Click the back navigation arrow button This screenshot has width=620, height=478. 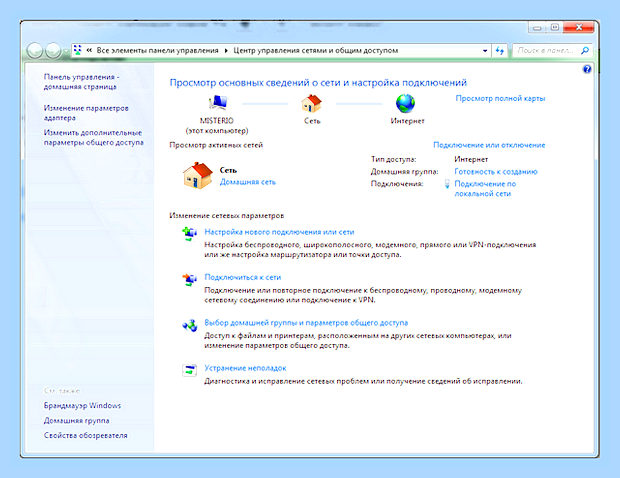pyautogui.click(x=35, y=51)
